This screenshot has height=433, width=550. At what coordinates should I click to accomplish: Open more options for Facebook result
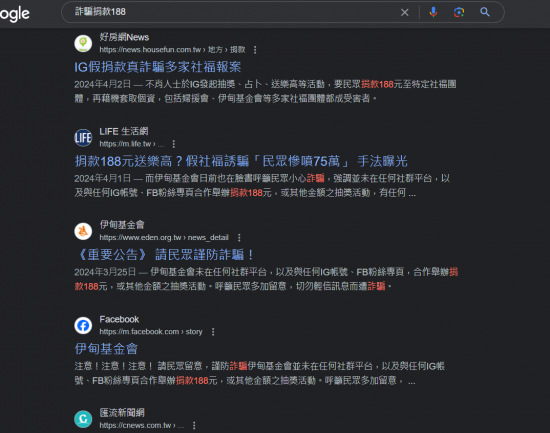pos(213,332)
